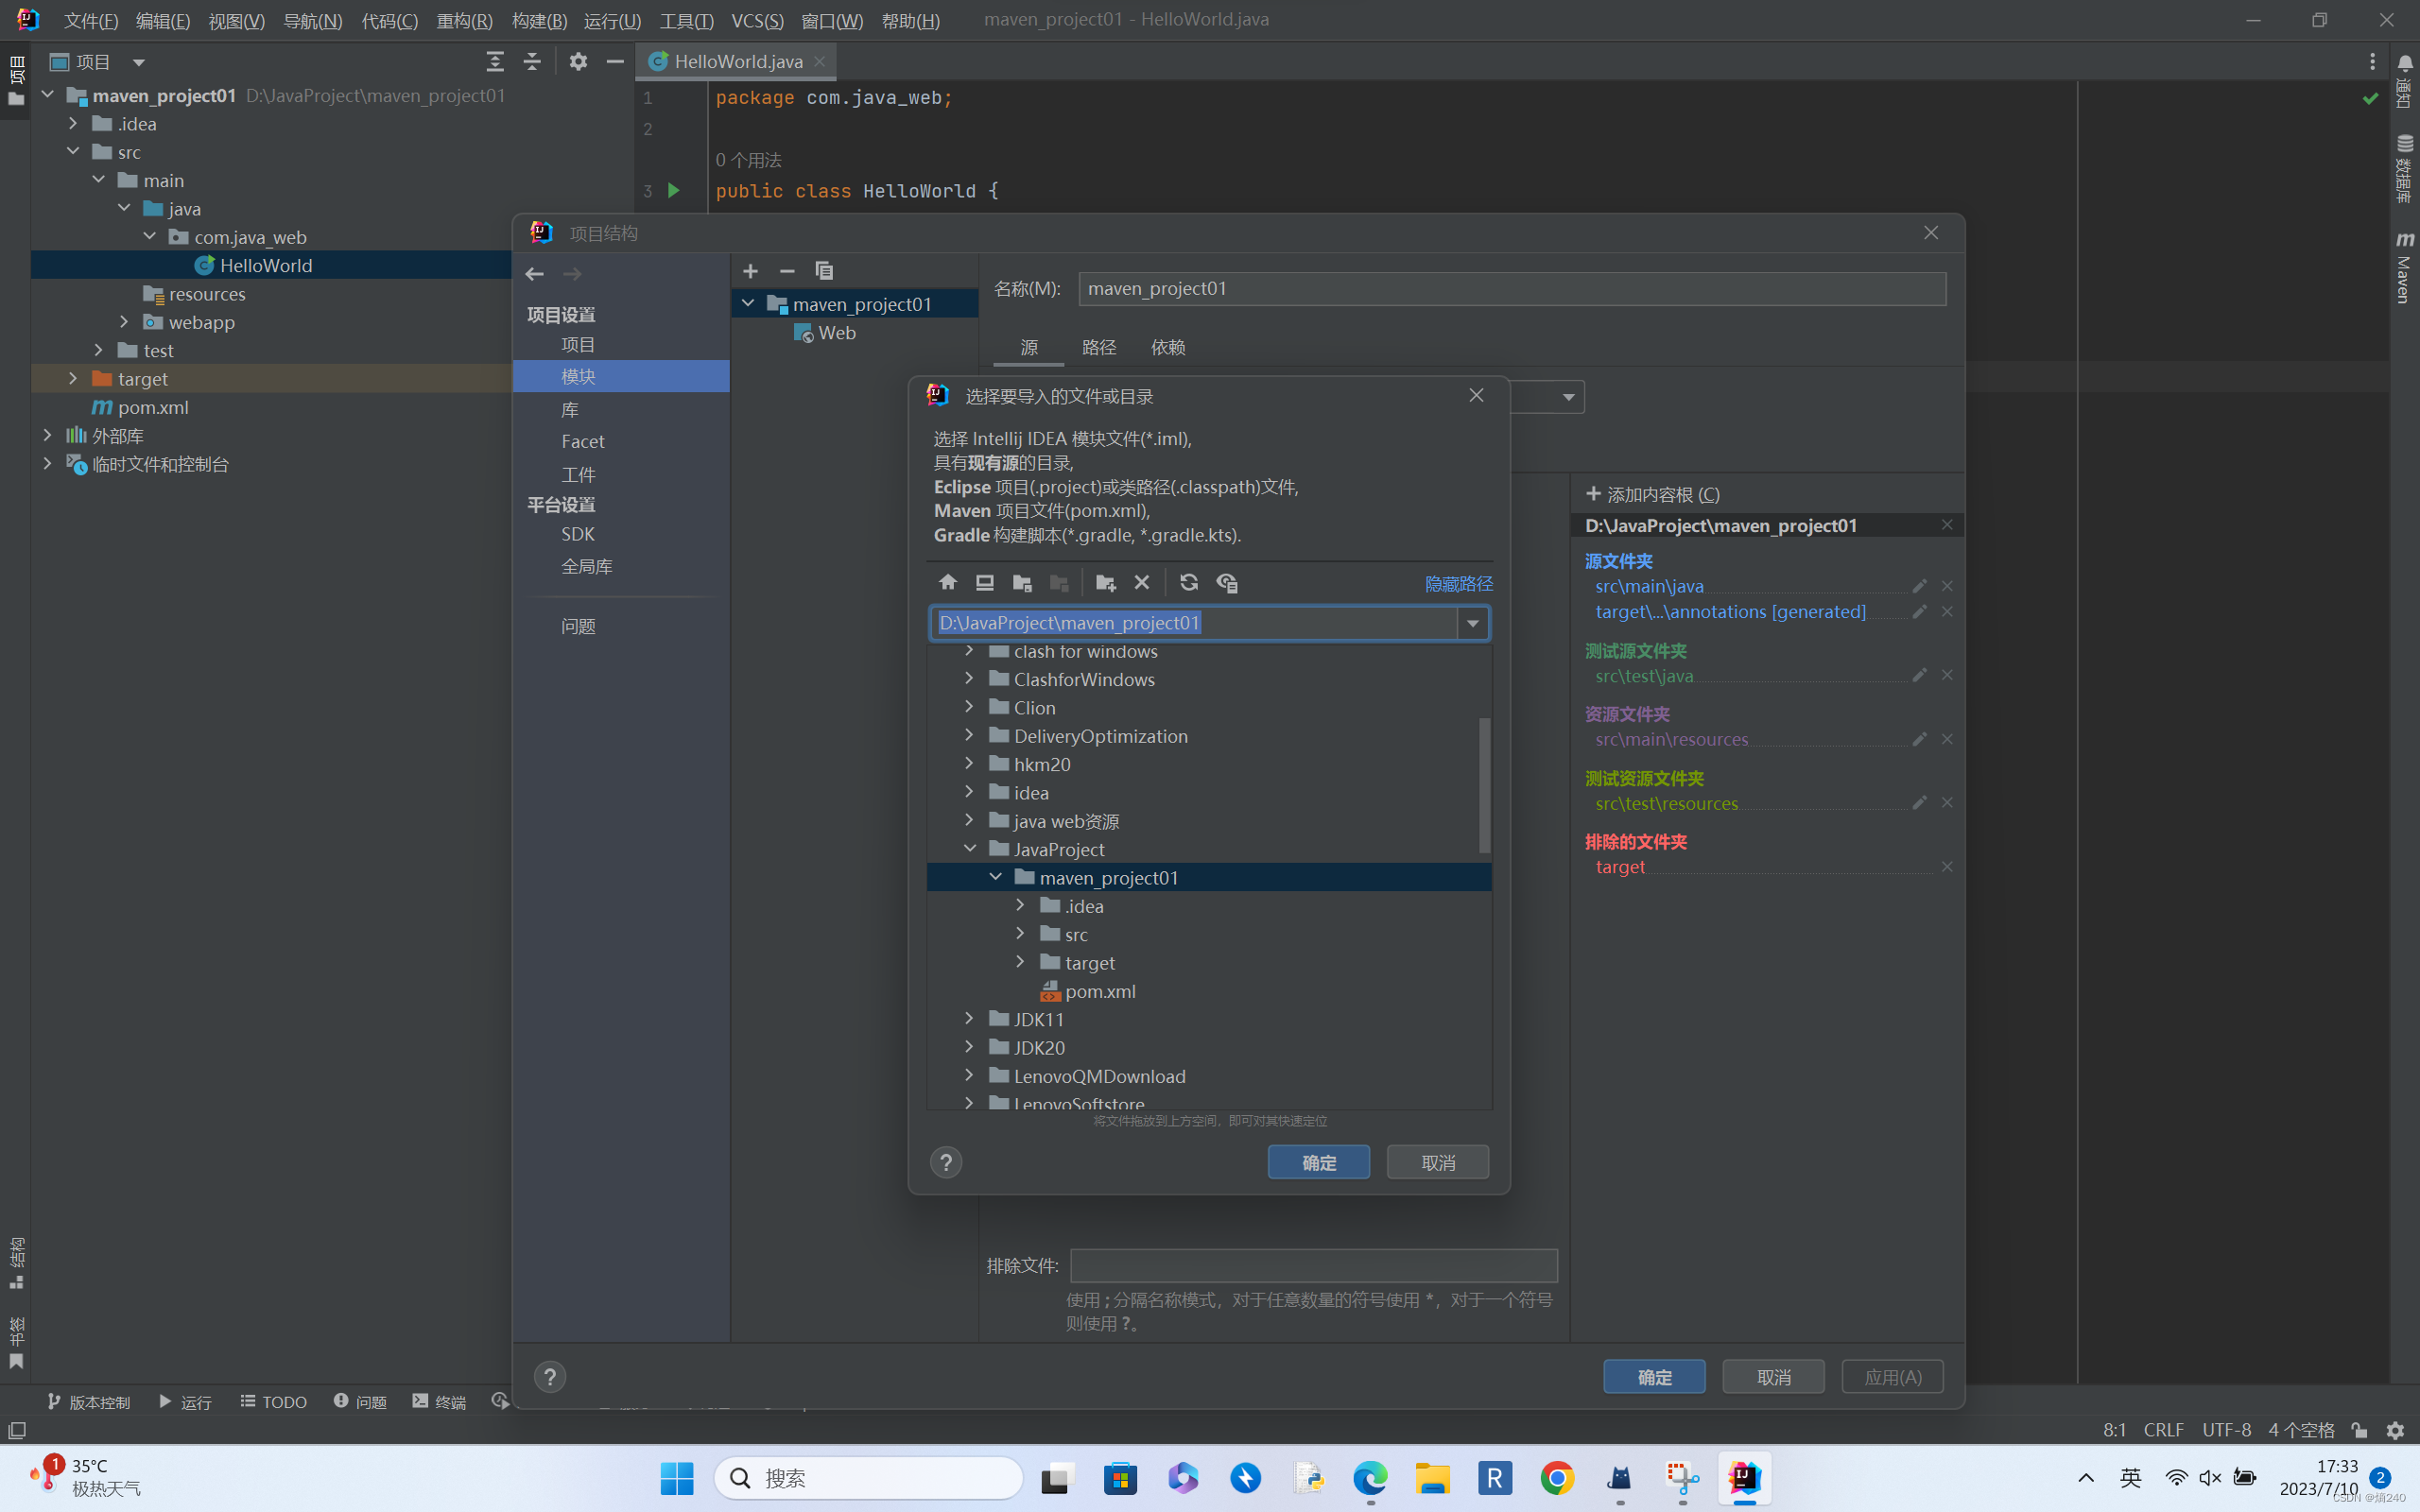The image size is (2420, 1512).
Task: Click 应用(A) in Project Structure dialog
Action: tap(1892, 1377)
